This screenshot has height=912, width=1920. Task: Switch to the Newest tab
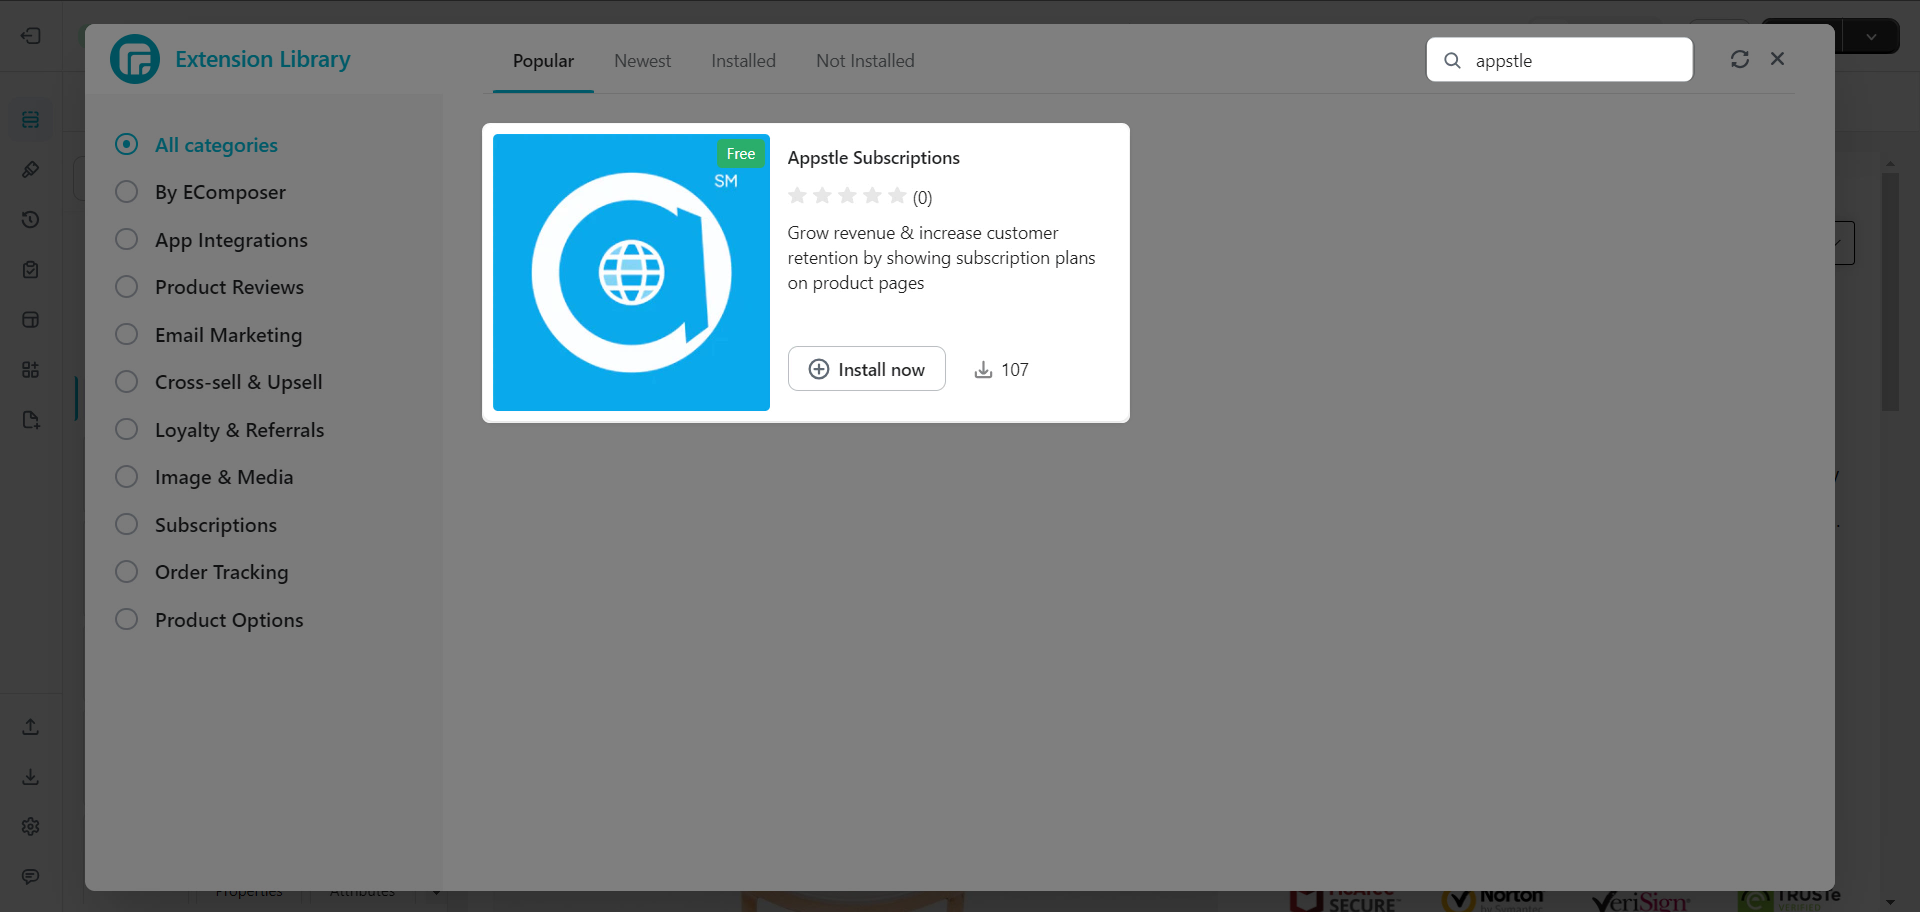point(642,61)
